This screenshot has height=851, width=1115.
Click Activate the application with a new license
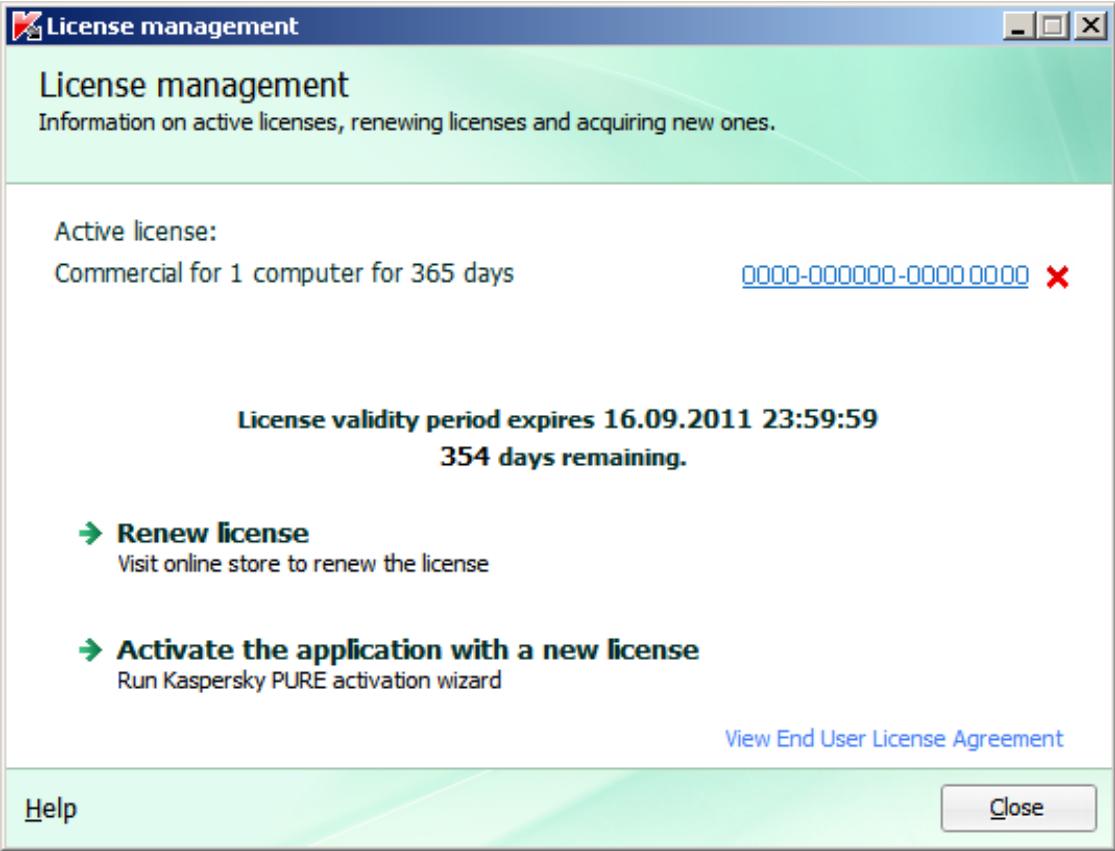(408, 649)
